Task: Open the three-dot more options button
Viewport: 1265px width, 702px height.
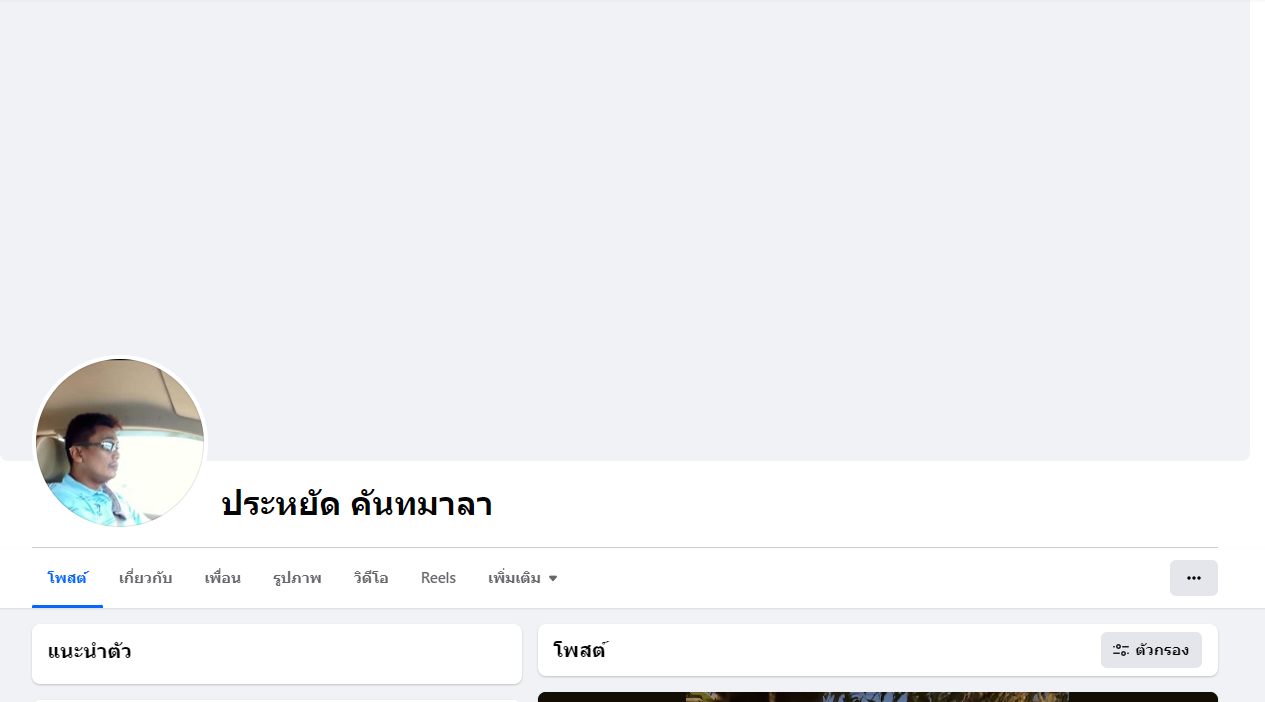Action: (x=1193, y=578)
